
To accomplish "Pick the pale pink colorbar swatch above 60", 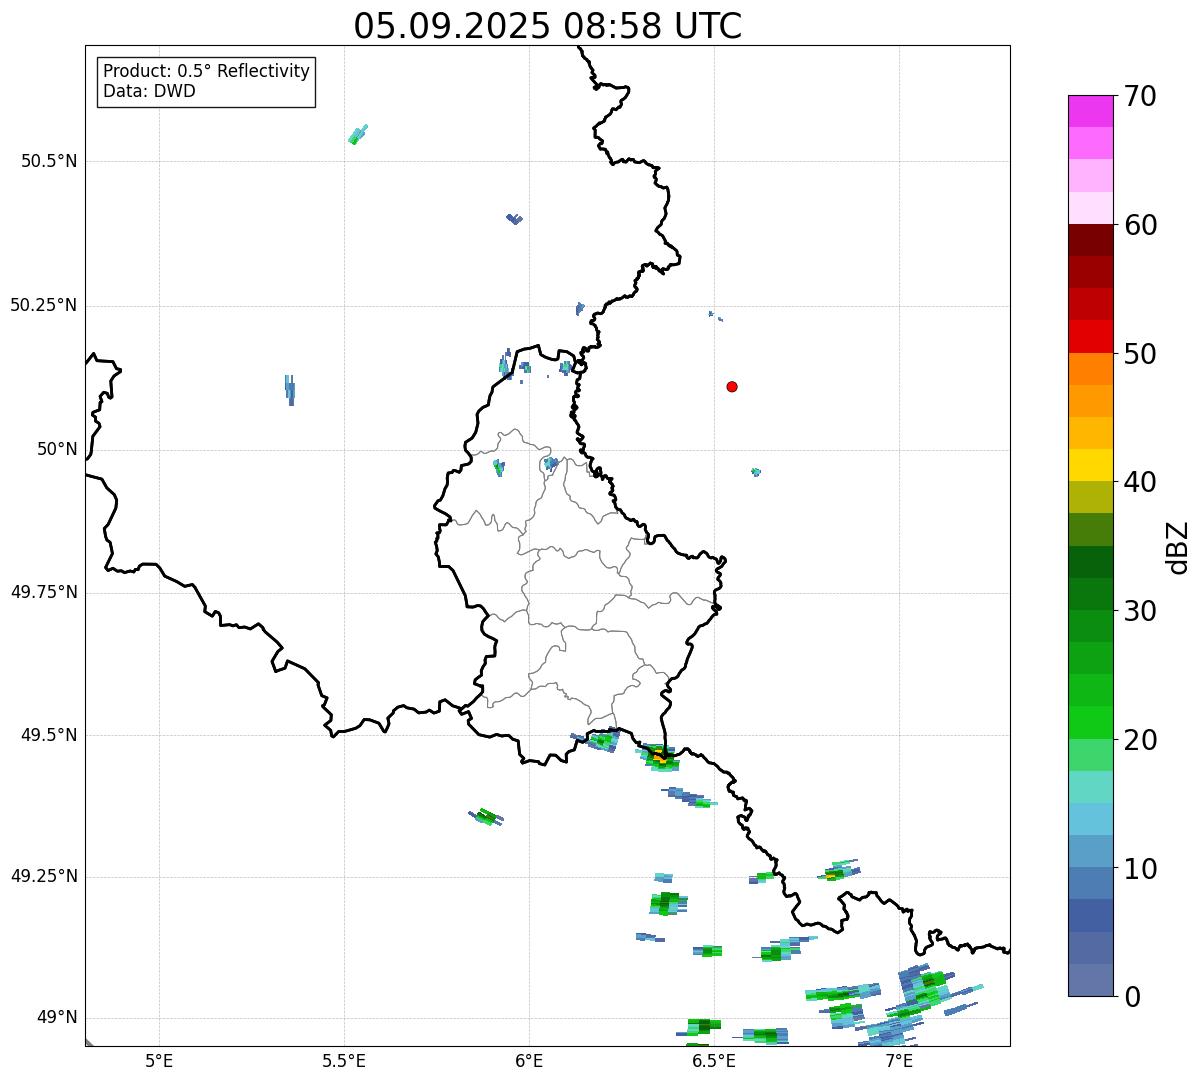I will (1090, 208).
